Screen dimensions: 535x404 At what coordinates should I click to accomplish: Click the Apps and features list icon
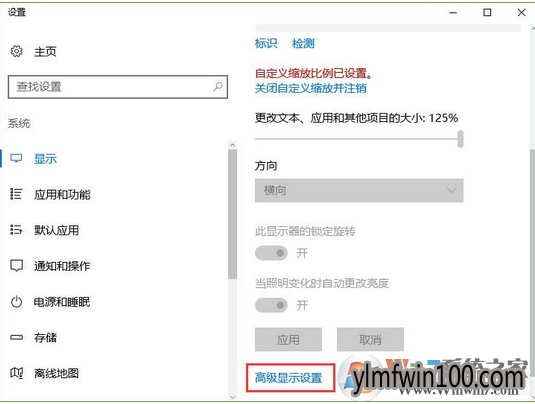coord(16,194)
